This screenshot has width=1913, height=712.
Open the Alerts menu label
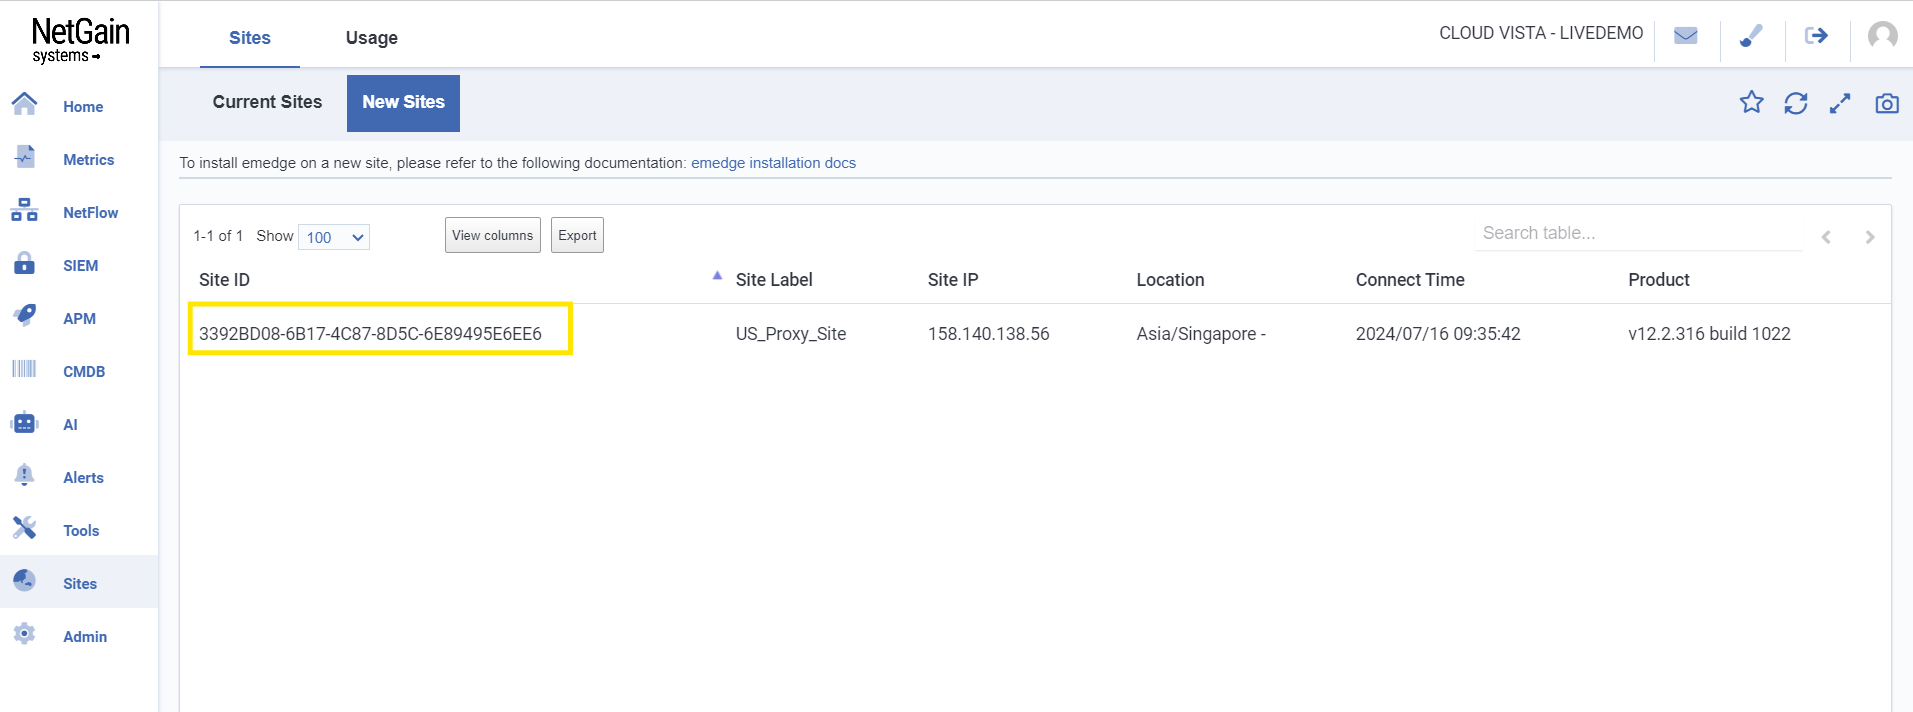point(84,478)
